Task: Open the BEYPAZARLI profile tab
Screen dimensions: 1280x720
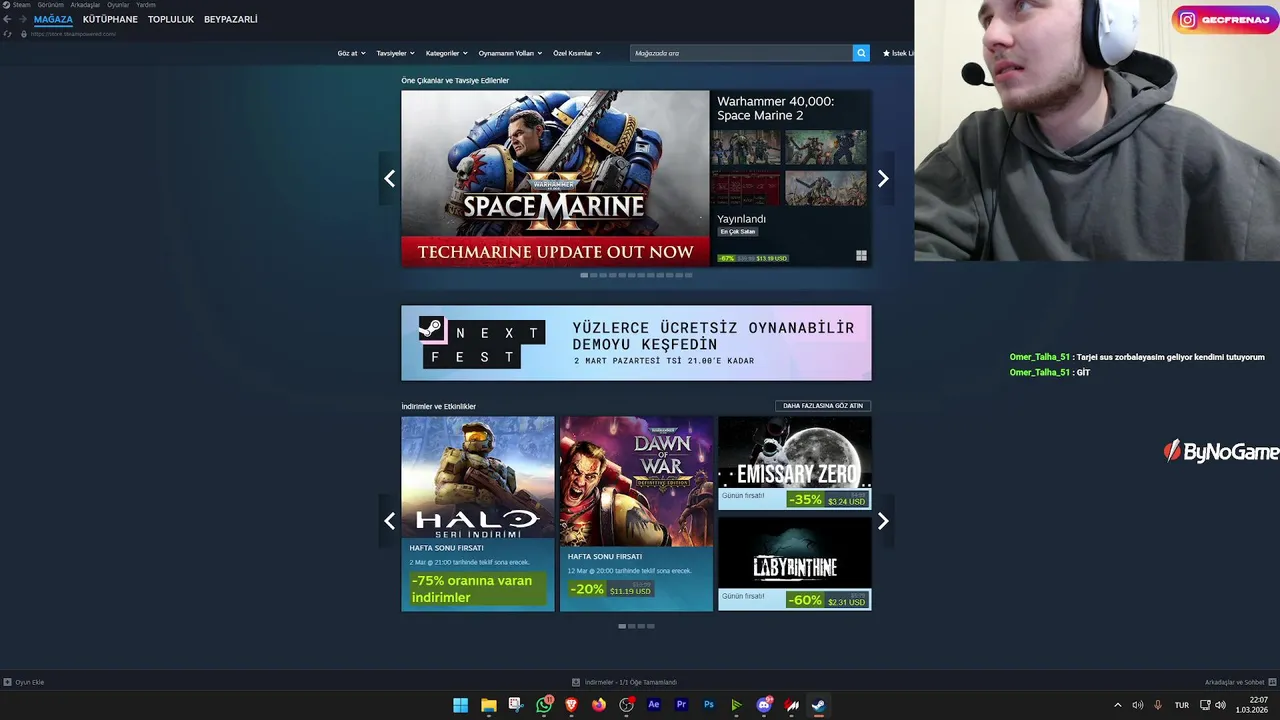Action: pos(231,19)
